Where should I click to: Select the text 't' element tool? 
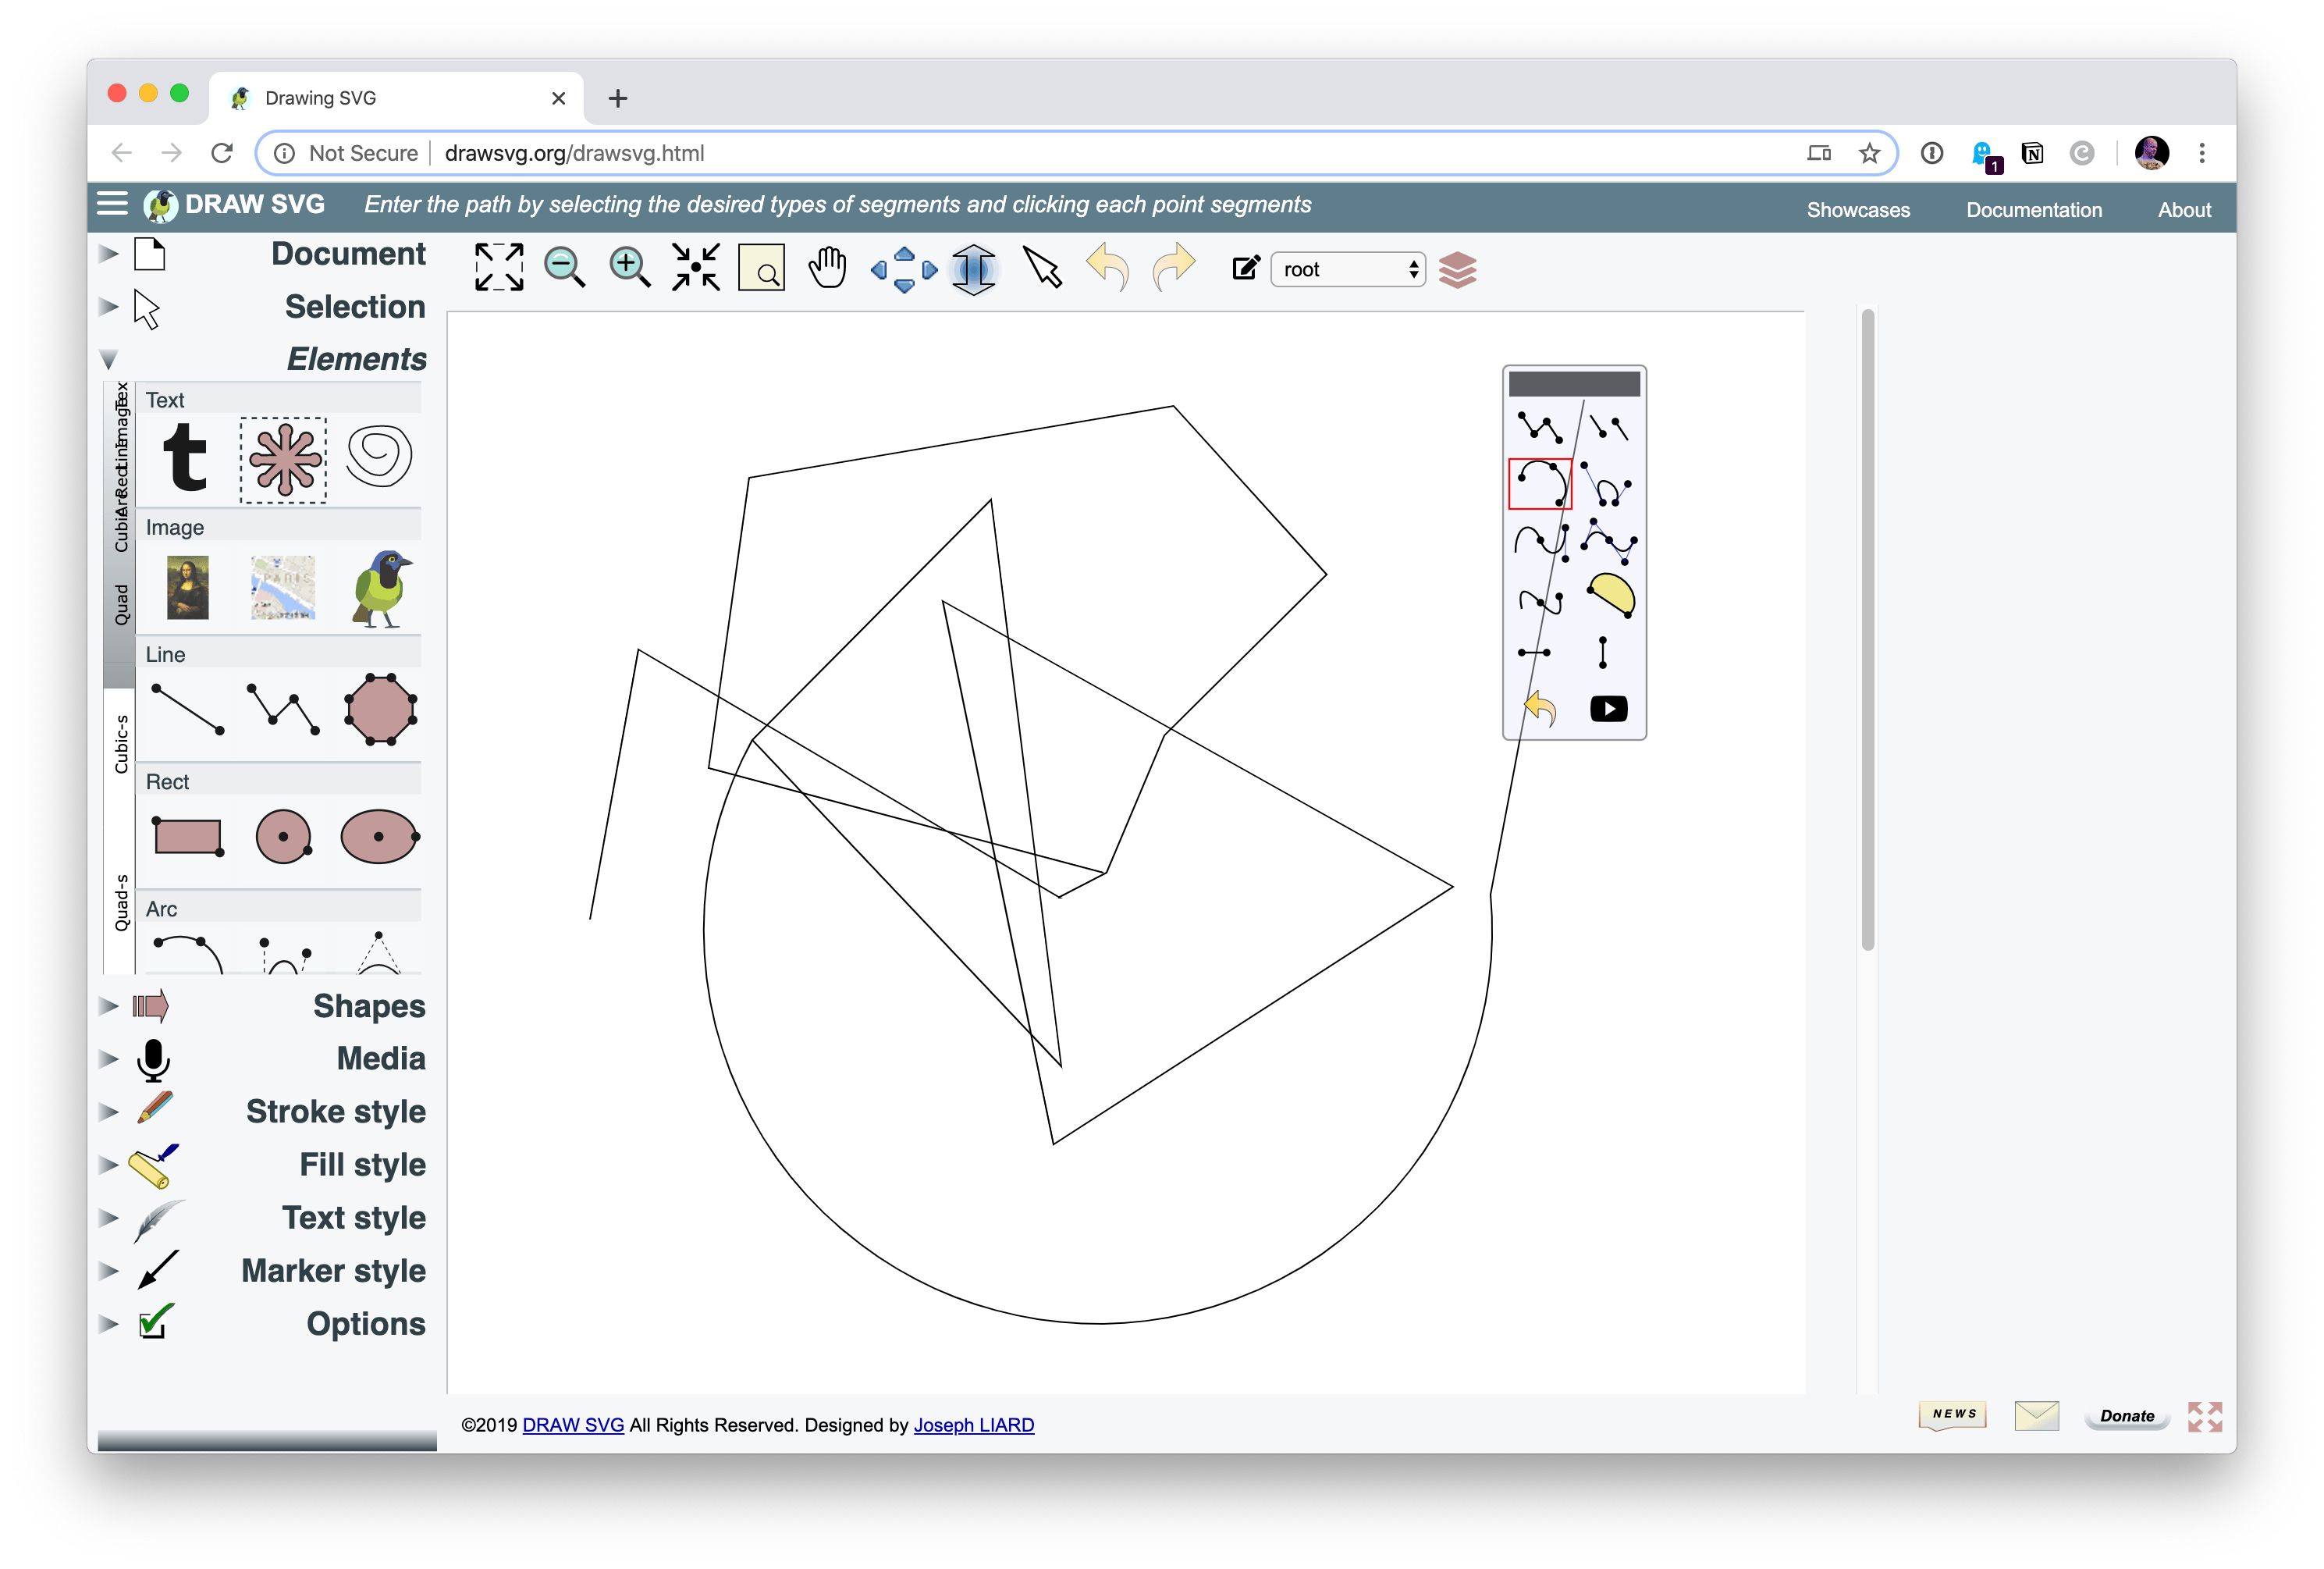point(186,458)
